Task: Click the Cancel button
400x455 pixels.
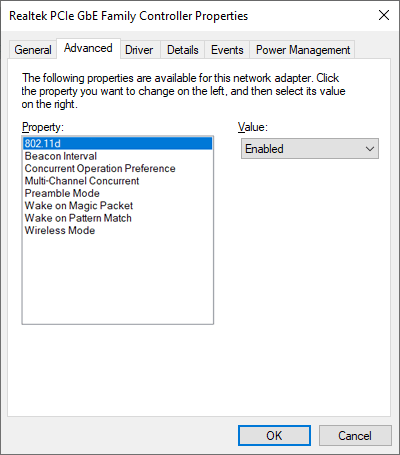Action: 355,435
